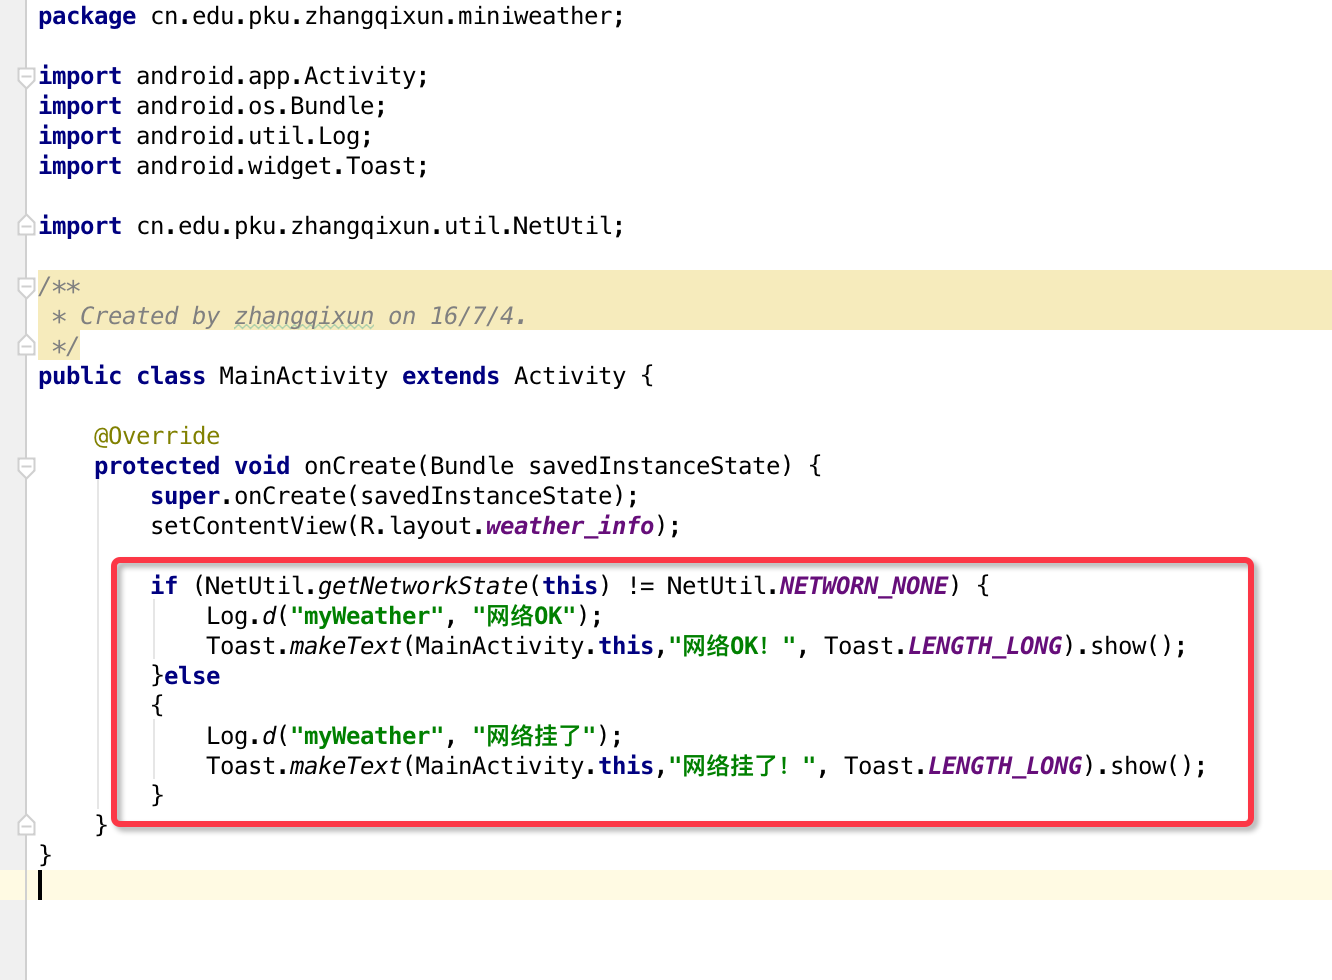This screenshot has height=980, width=1332.
Task: Click the else keyword
Action: (x=192, y=676)
